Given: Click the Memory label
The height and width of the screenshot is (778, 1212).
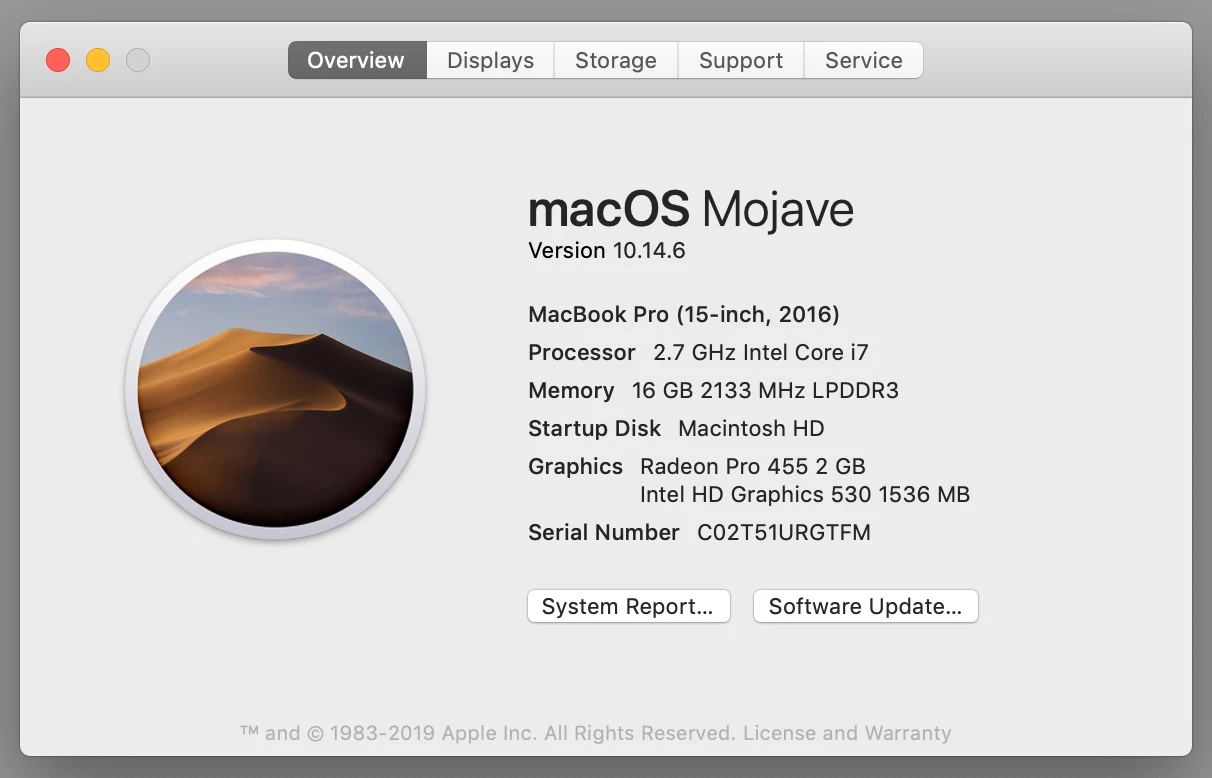Looking at the screenshot, I should pyautogui.click(x=571, y=390).
